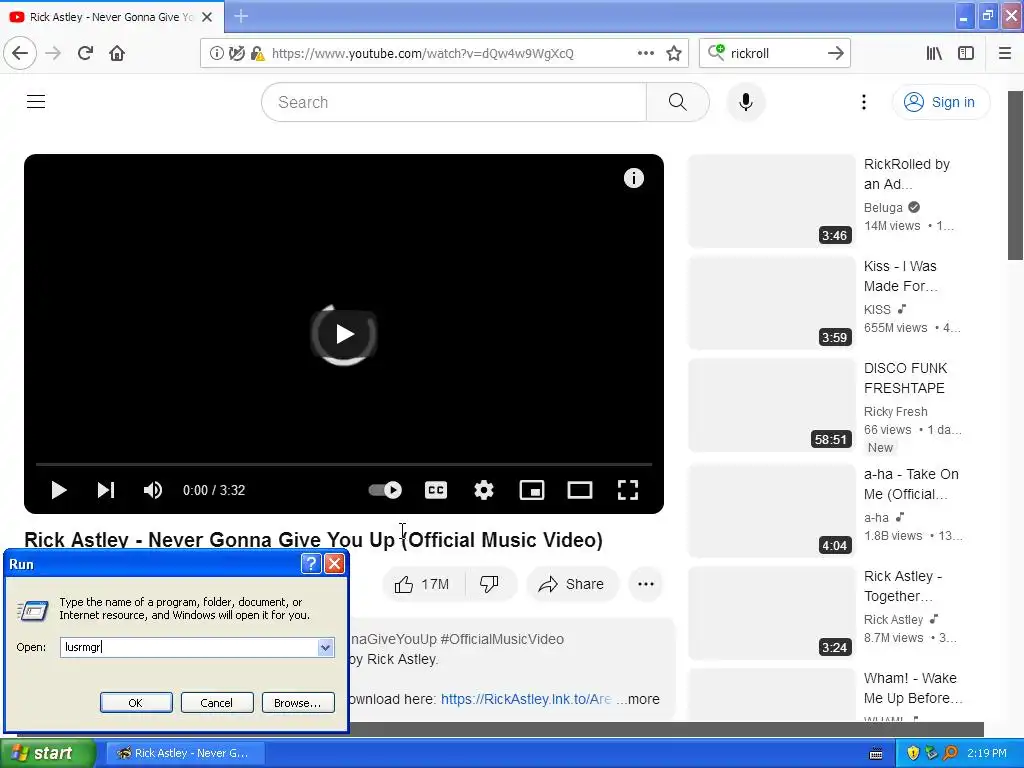Play the video with the center play button
Screen dimensions: 1024x768
[x=344, y=334]
